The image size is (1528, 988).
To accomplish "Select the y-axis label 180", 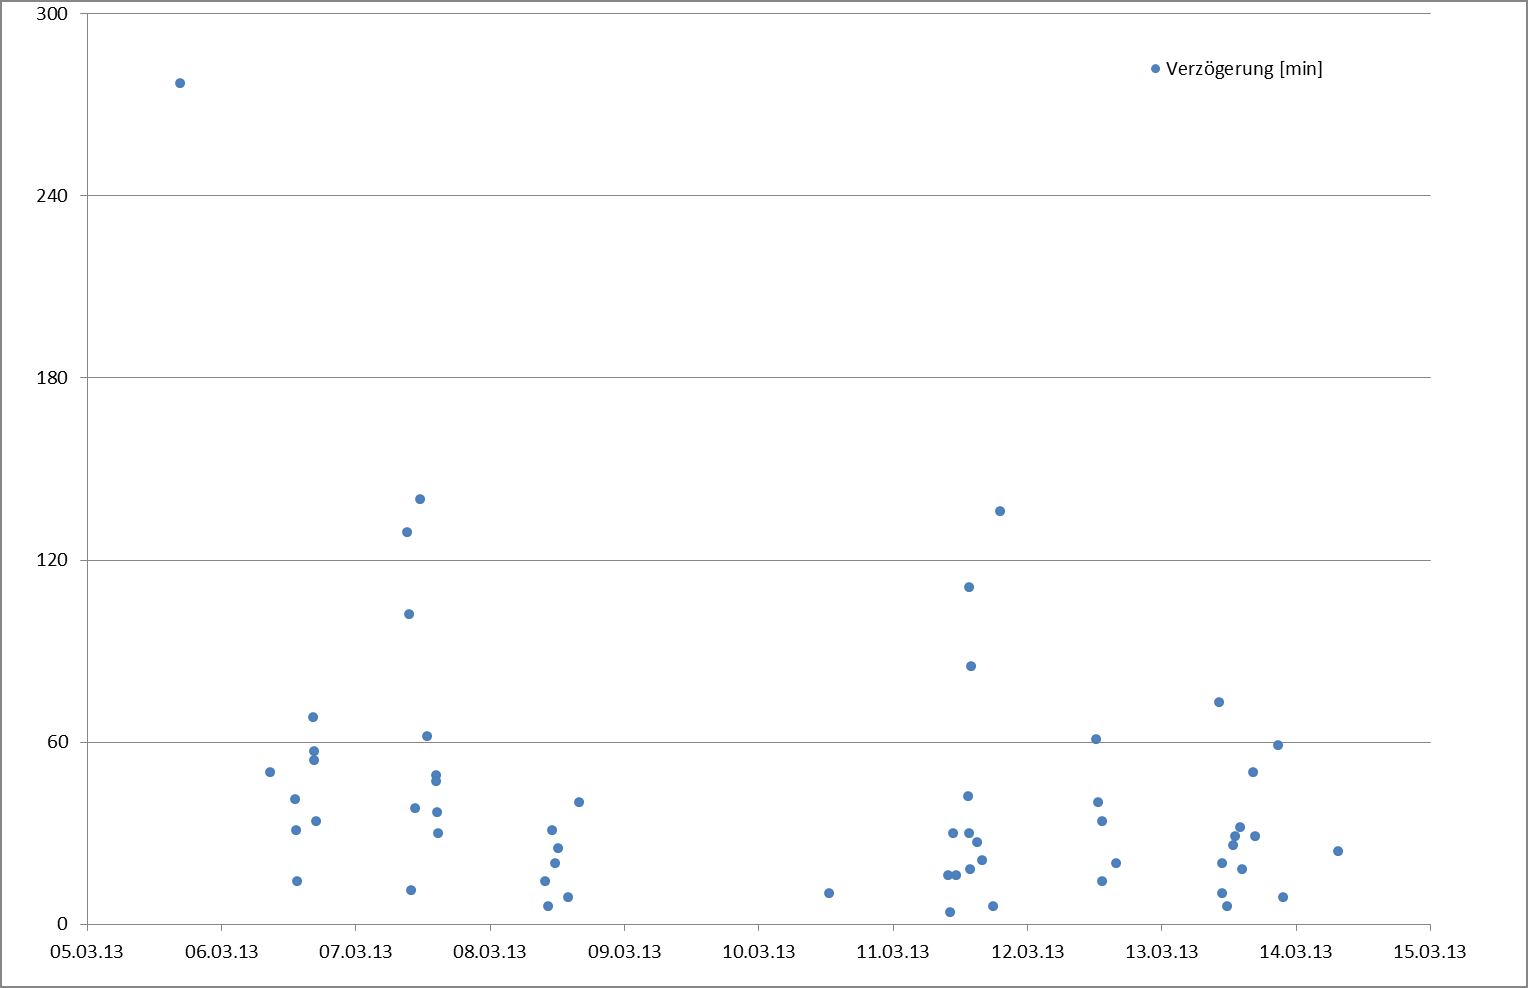I will tap(52, 378).
